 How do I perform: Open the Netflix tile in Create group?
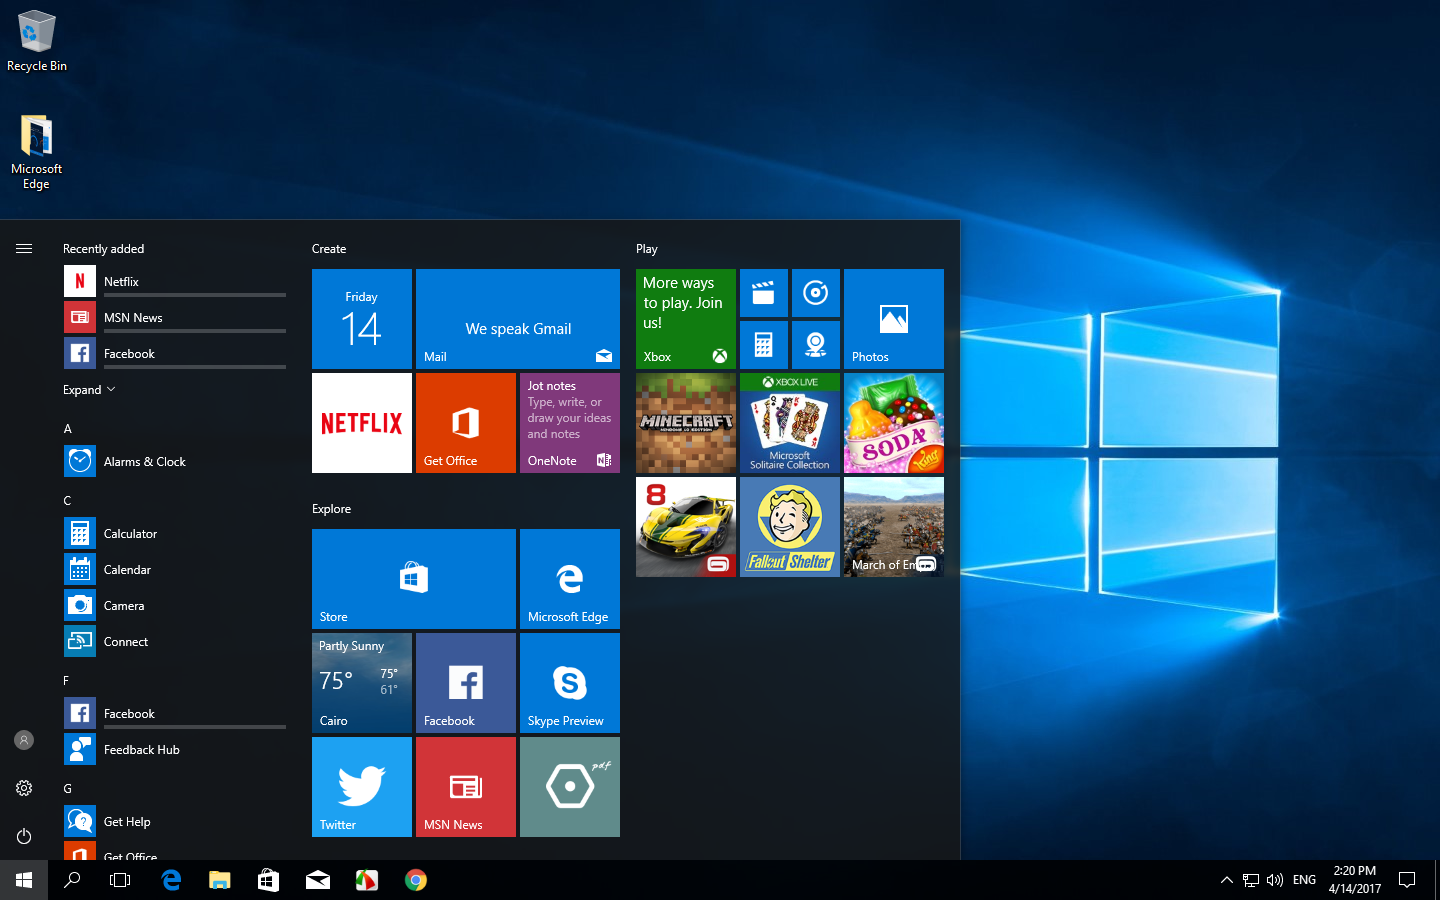point(362,423)
